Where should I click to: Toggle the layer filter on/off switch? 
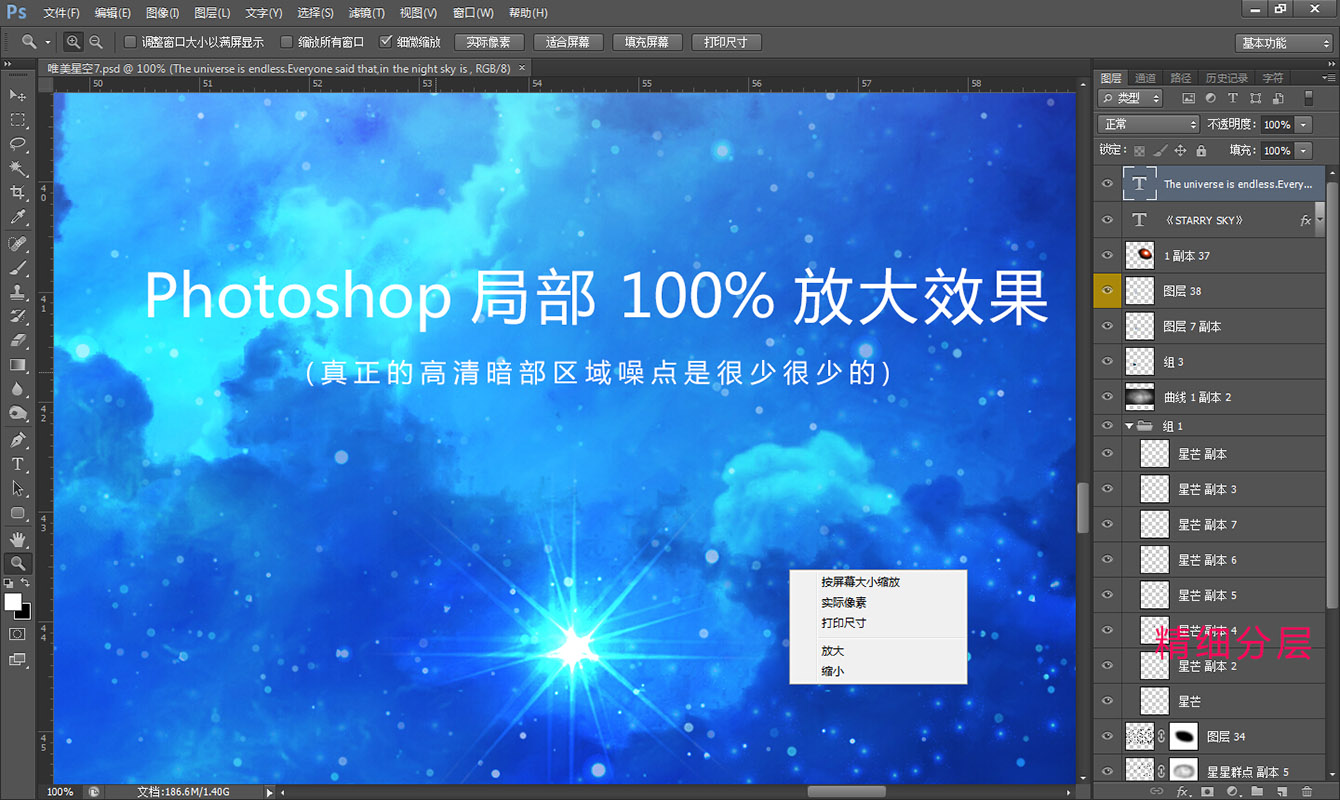(1308, 98)
